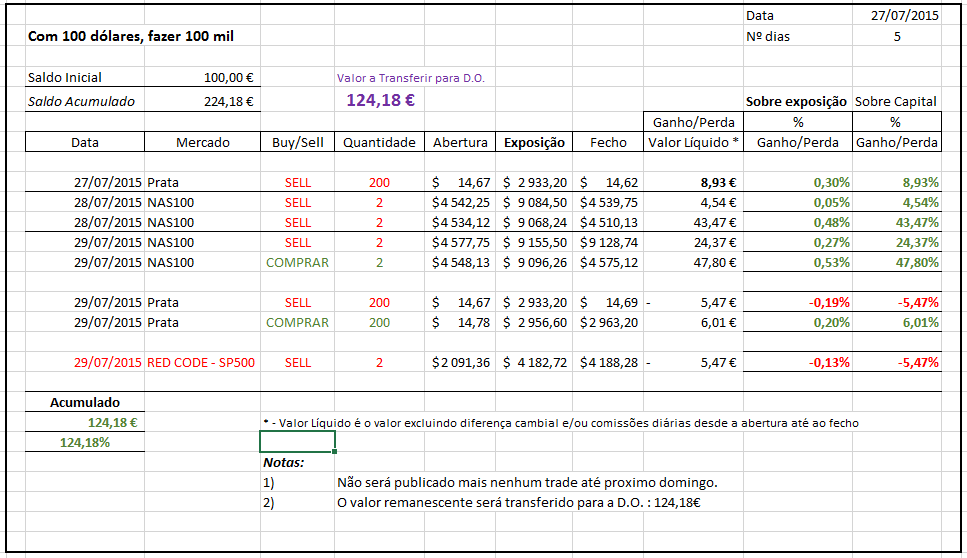The width and height of the screenshot is (967, 558).
Task: Click the Saldo Acumulado value 224,18 €
Action: (x=228, y=100)
